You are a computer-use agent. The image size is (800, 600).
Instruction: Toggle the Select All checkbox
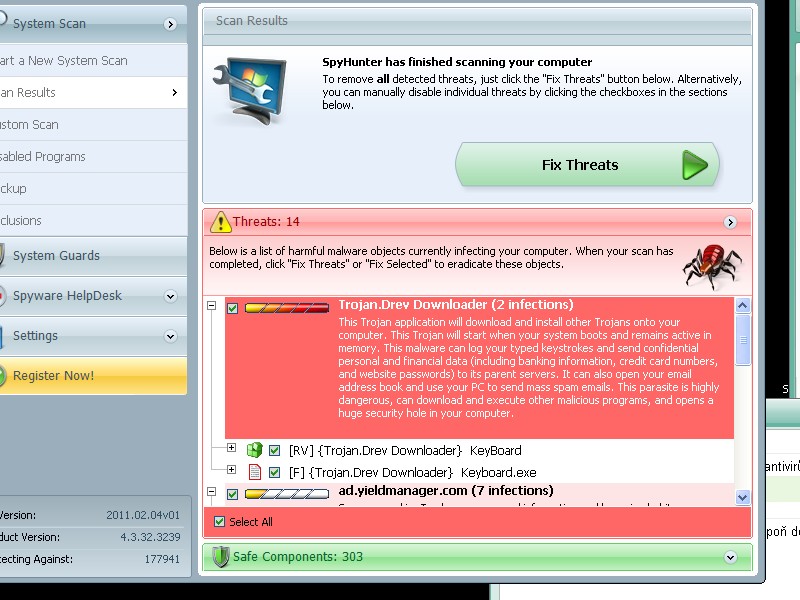219,521
